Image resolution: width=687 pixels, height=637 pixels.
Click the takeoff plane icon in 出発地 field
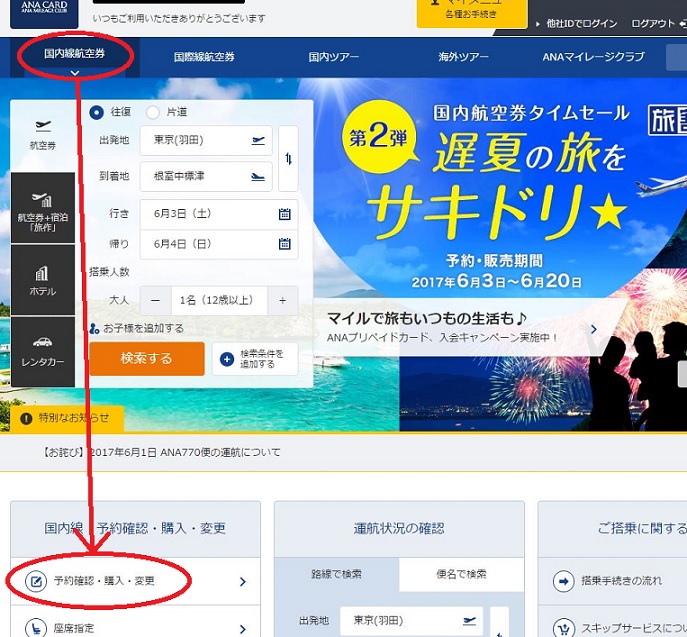[x=259, y=141]
